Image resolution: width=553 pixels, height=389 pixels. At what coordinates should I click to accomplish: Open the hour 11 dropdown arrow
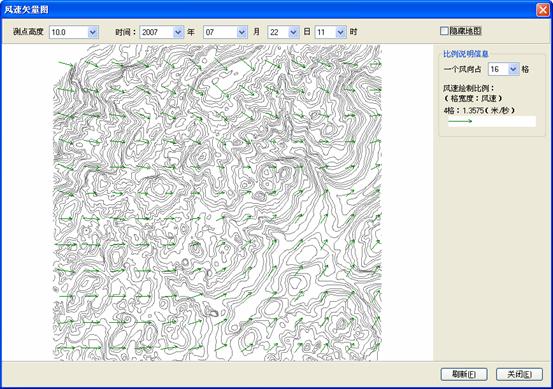(x=340, y=32)
